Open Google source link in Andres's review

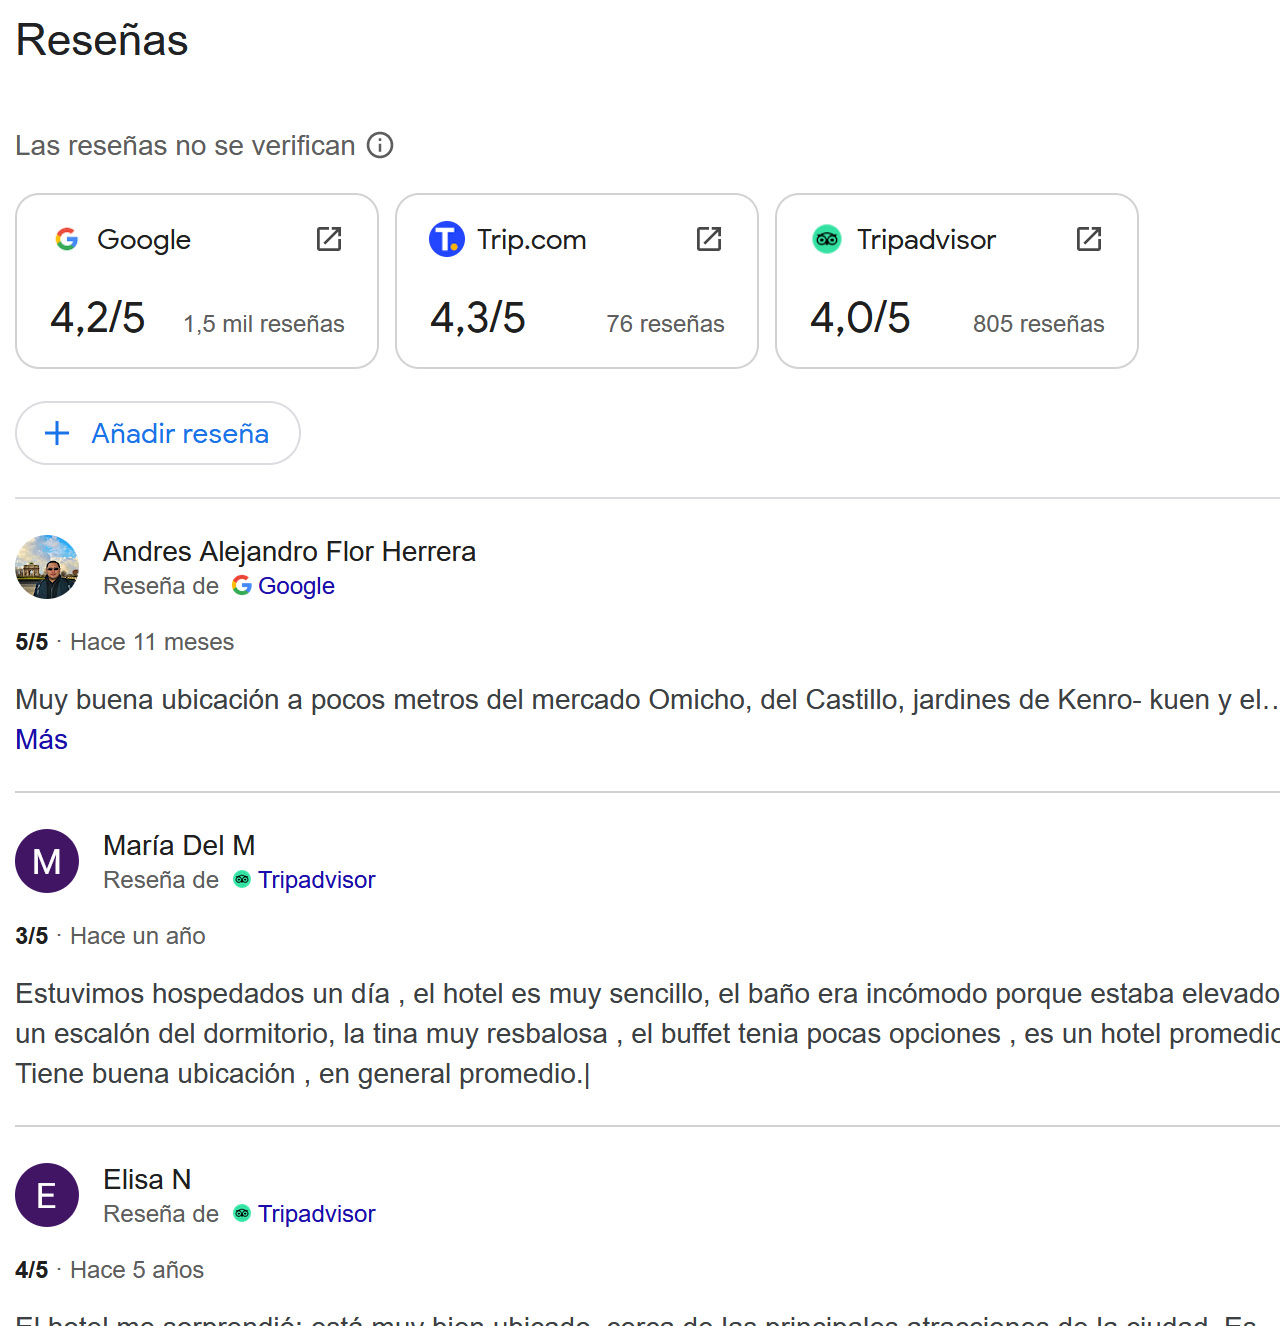point(296,586)
